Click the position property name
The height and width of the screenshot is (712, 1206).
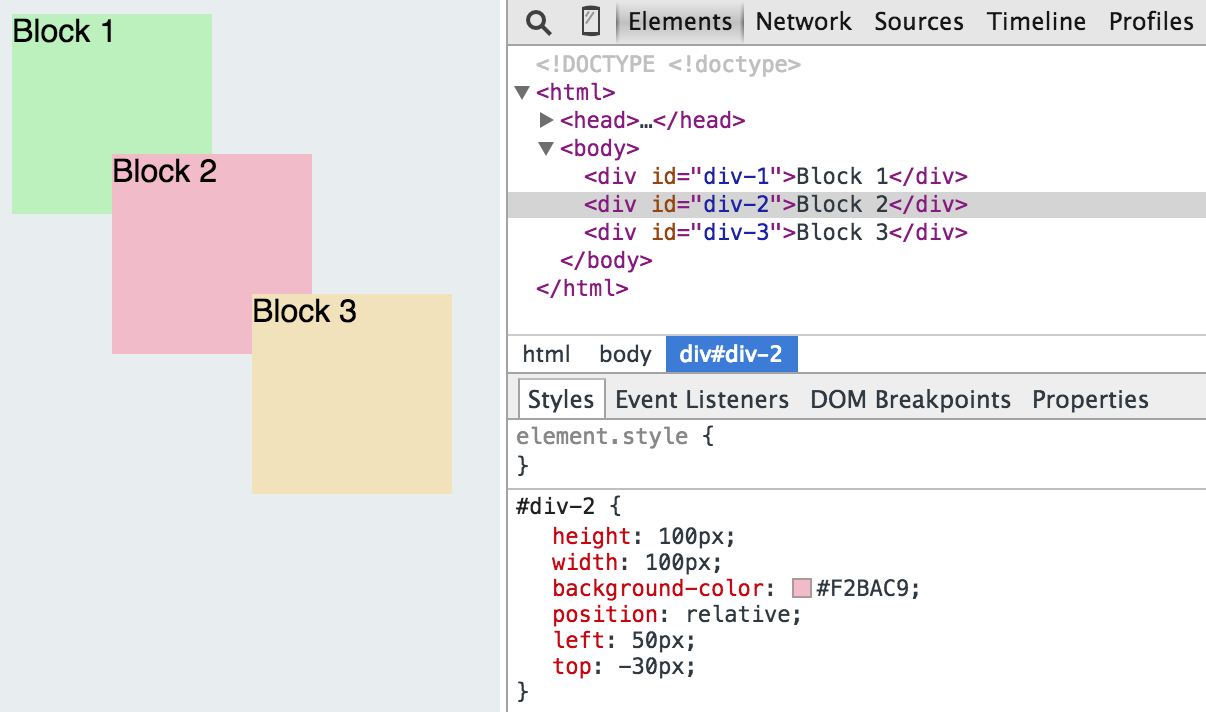pos(605,614)
